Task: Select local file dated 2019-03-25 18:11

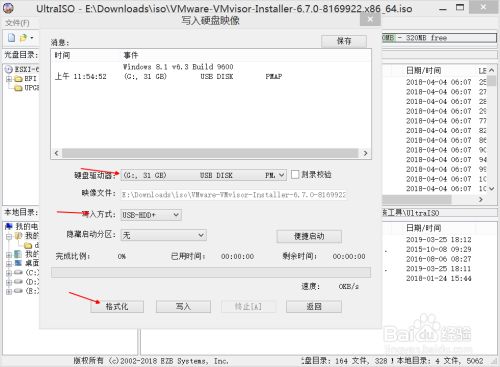Action: [439, 269]
